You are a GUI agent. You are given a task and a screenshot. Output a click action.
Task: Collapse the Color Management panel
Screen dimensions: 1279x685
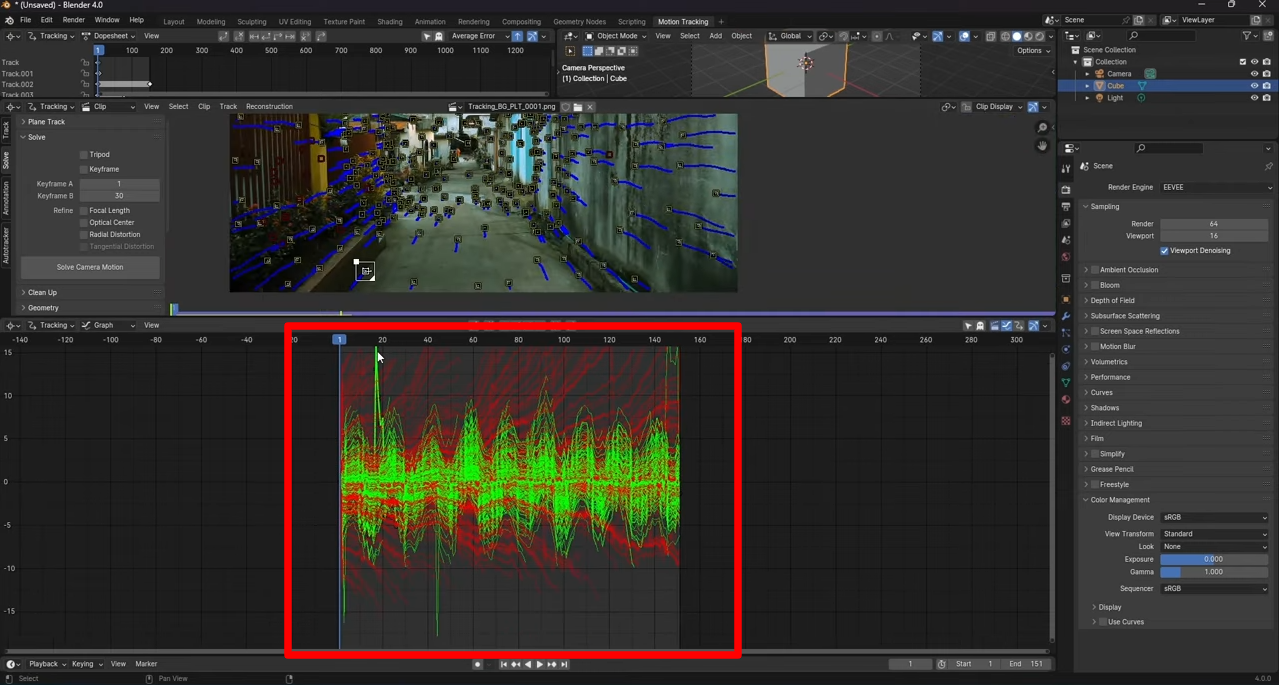click(1118, 500)
